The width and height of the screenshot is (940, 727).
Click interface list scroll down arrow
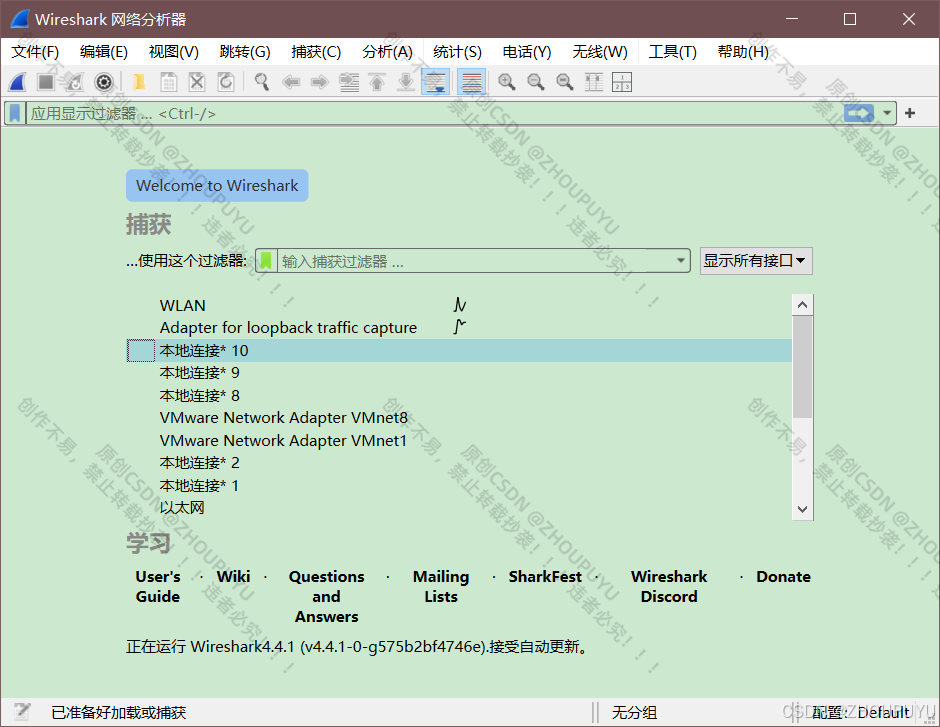click(x=802, y=509)
